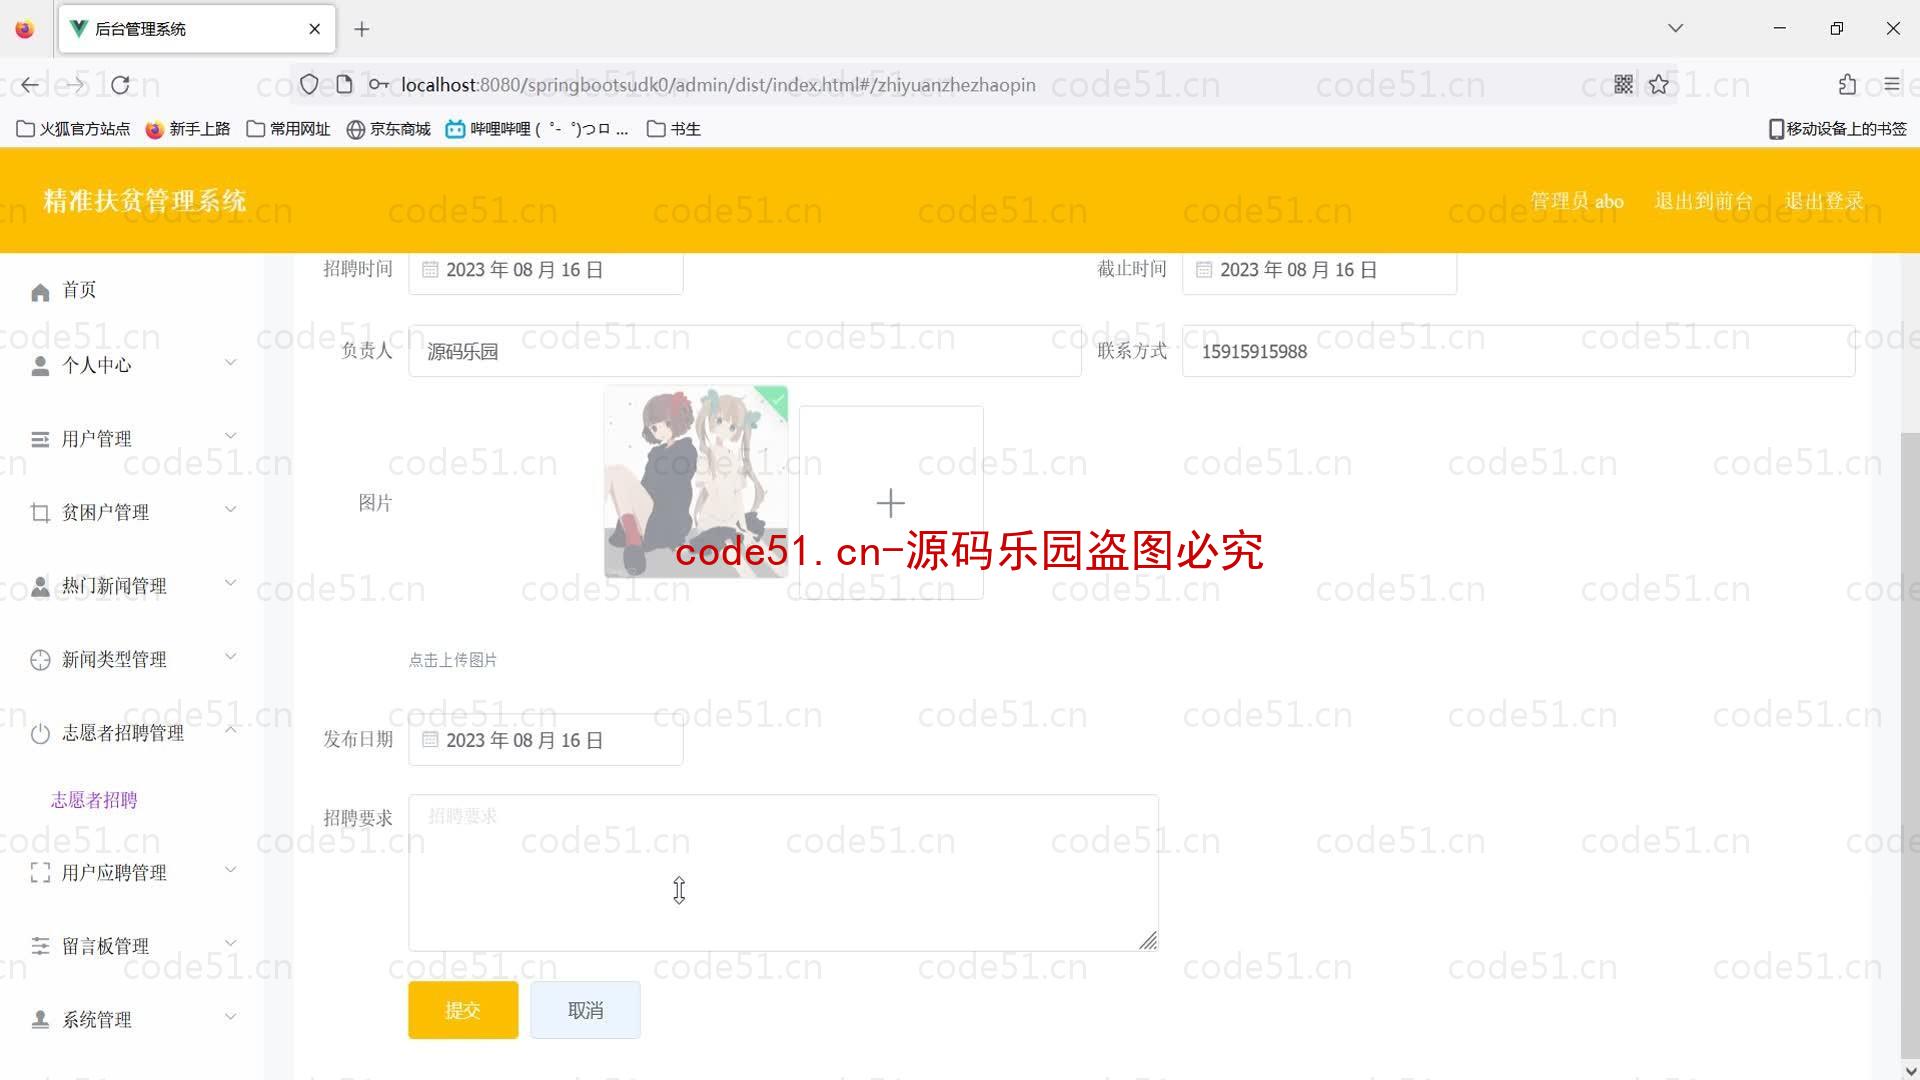Submit the form with 提交 button
Viewport: 1920px width, 1080px height.
[463, 1010]
